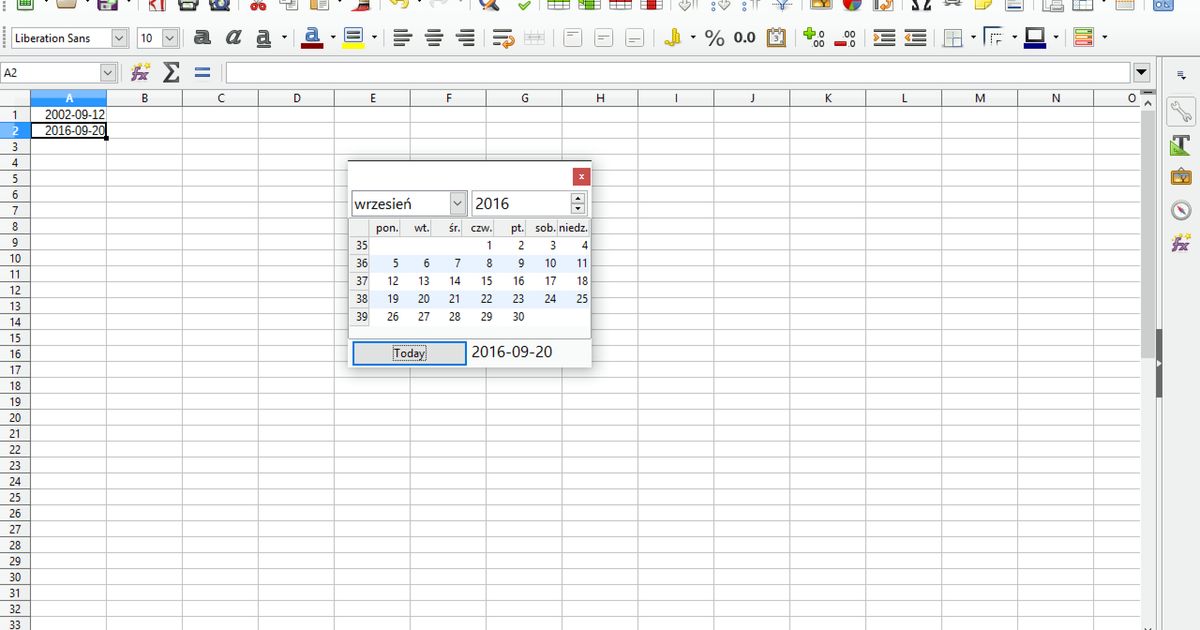This screenshot has height=630, width=1200.
Task: Open the Function Wizard on the formula bar
Action: point(140,71)
